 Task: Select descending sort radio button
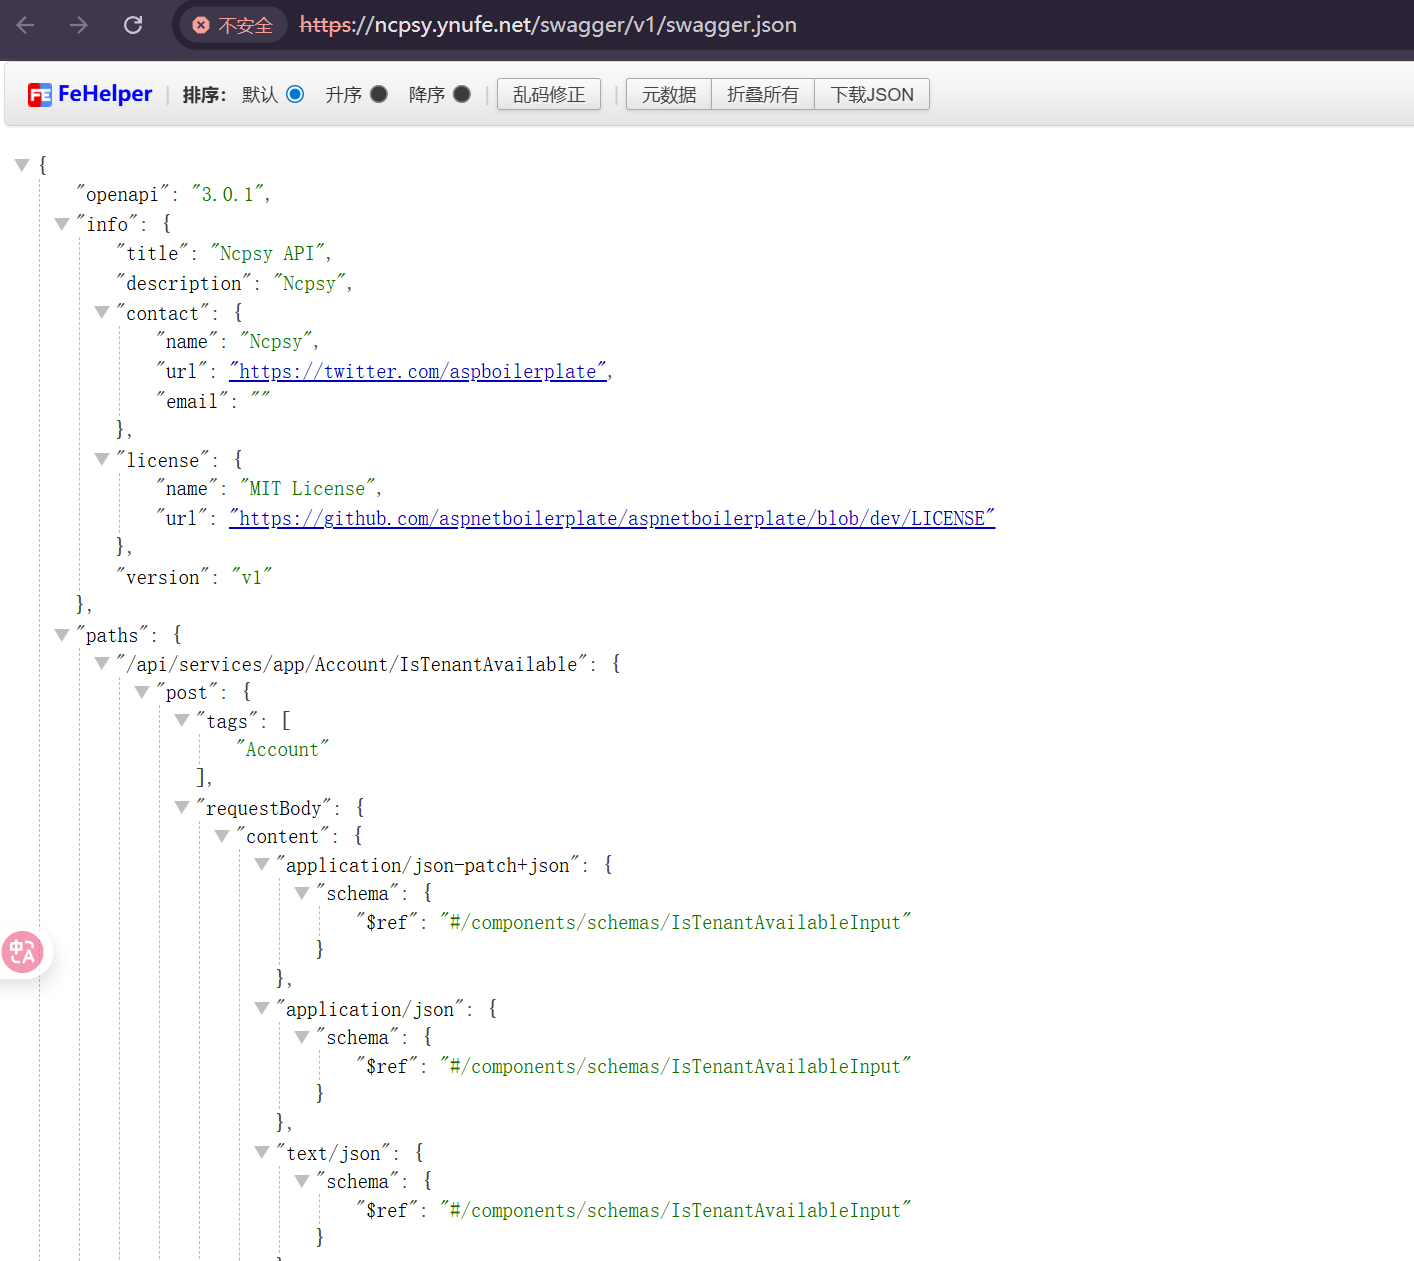(x=462, y=94)
